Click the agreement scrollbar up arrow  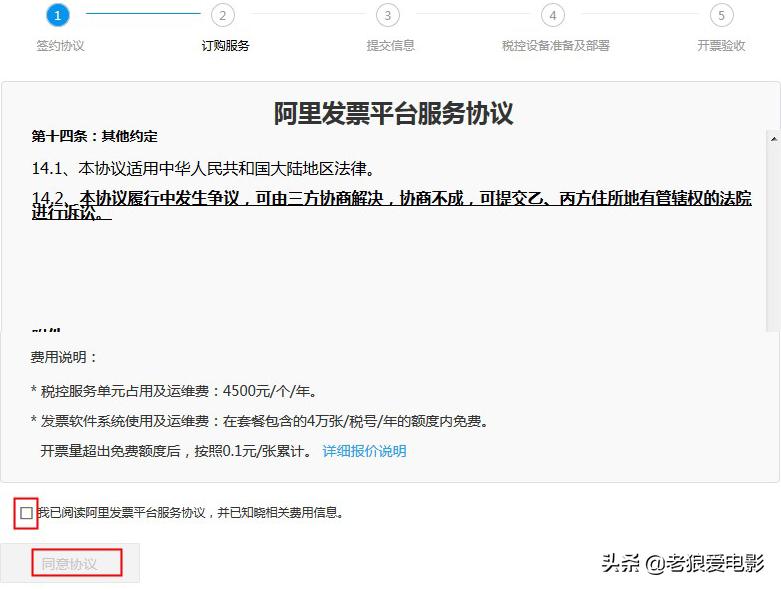coord(774,138)
